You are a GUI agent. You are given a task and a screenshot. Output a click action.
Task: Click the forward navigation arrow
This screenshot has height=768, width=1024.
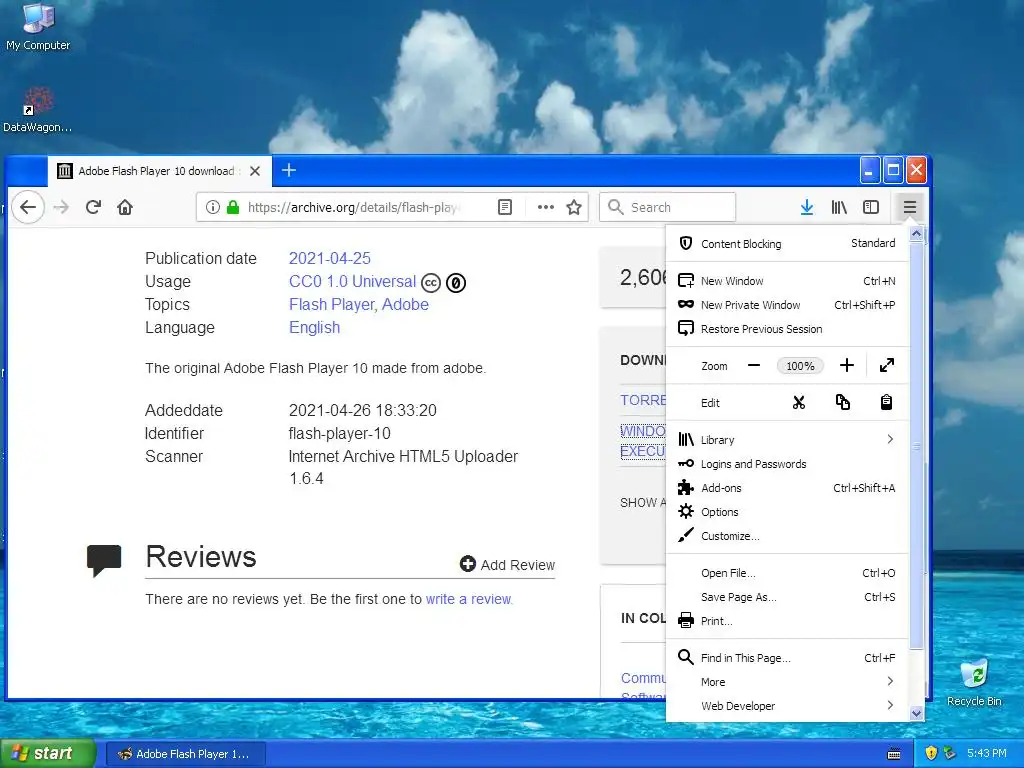61,208
